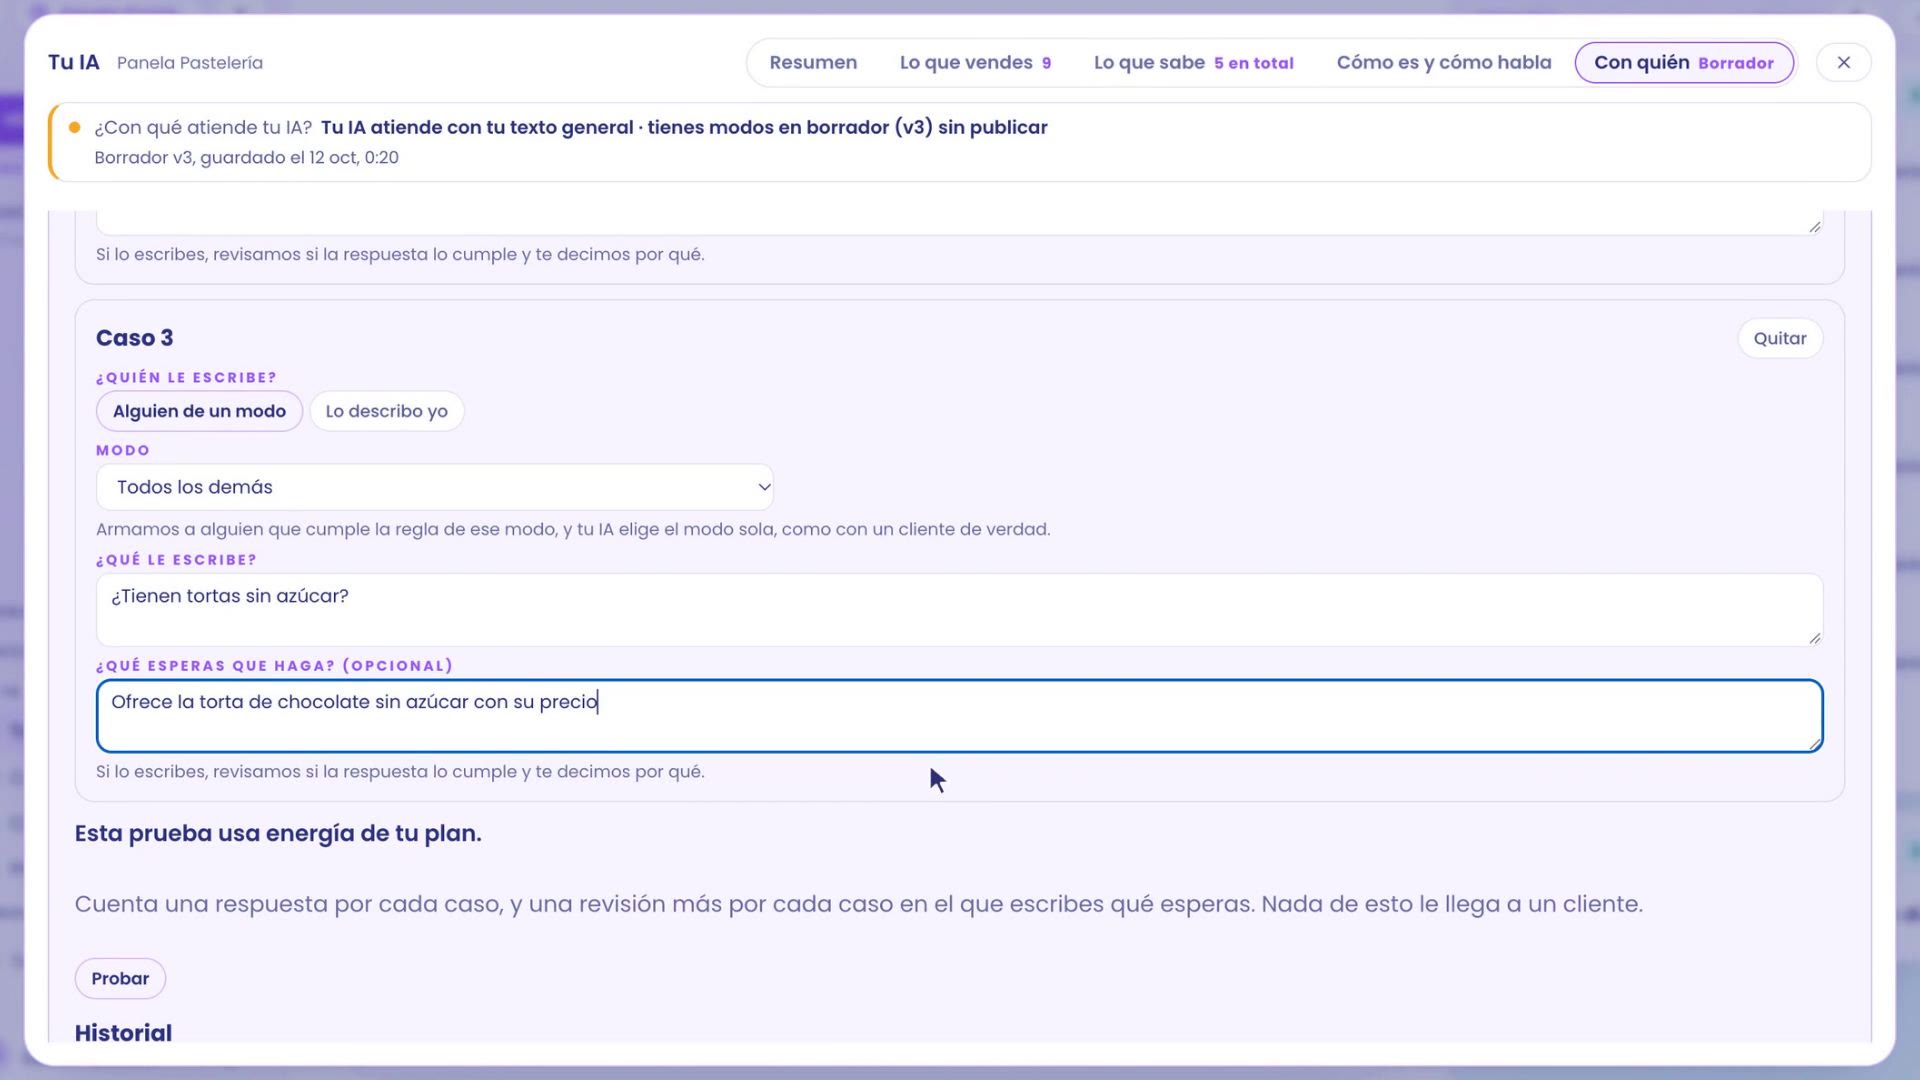
Task: Choose the Lo describo yo option
Action: point(386,411)
